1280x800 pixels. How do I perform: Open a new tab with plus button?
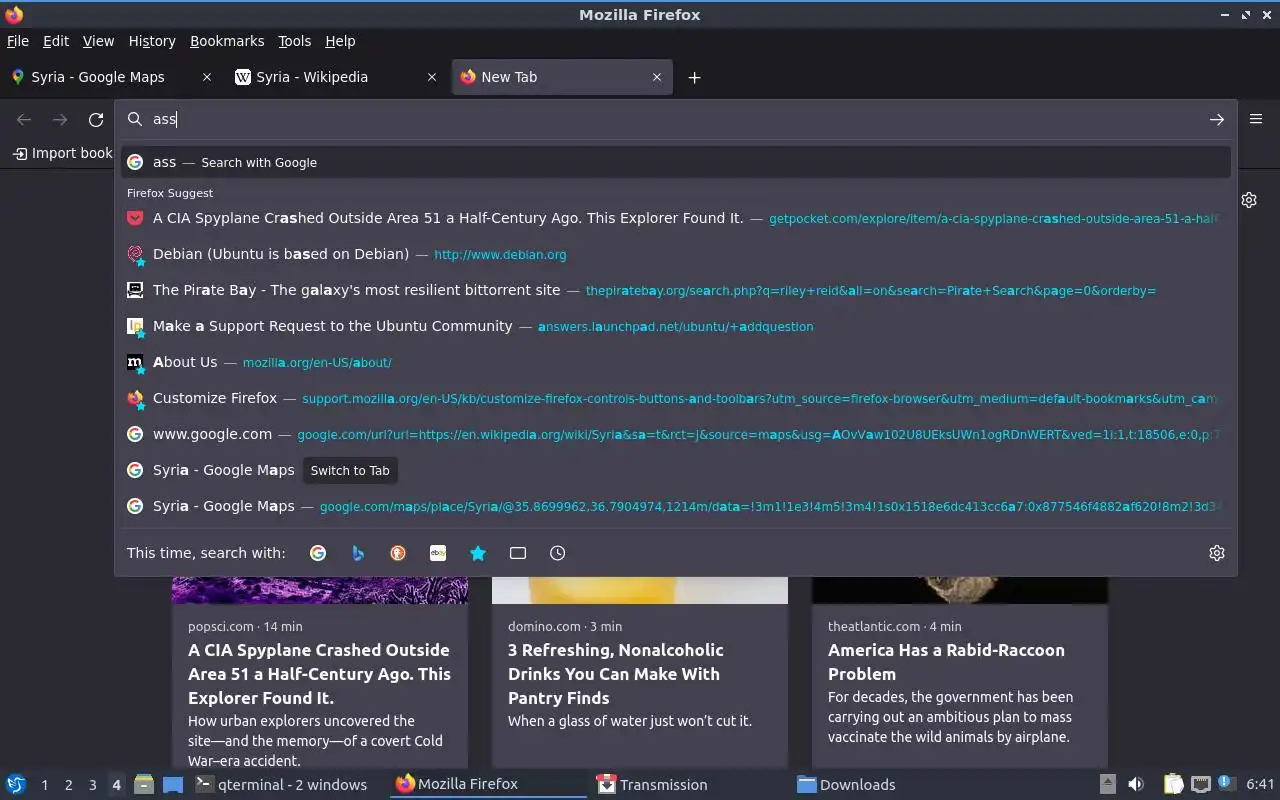(x=694, y=77)
